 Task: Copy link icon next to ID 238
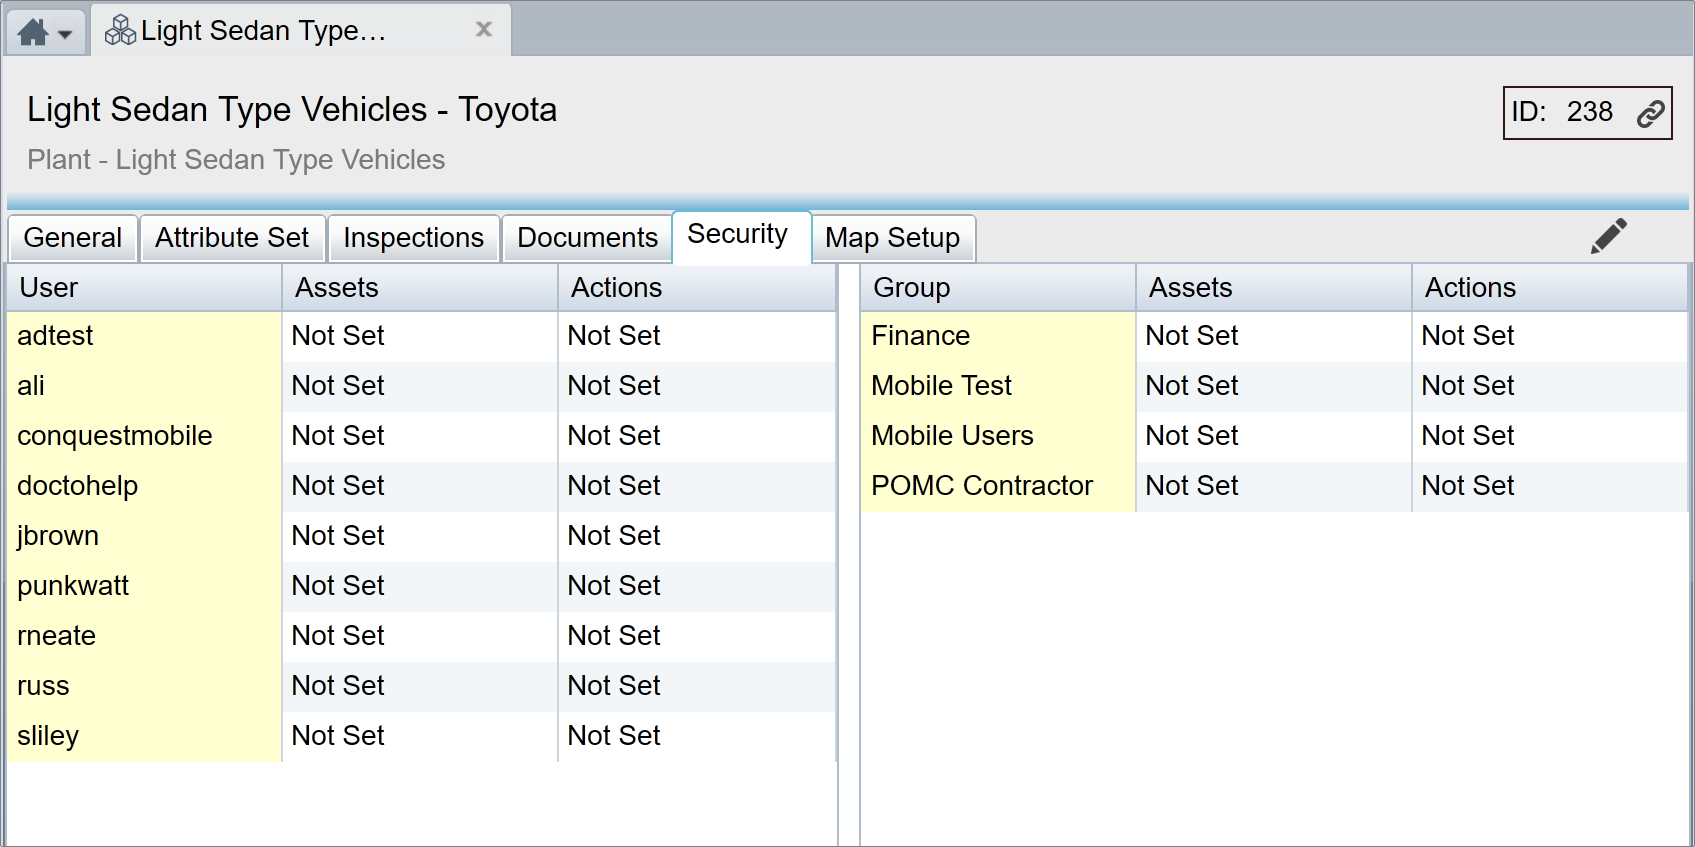1650,113
